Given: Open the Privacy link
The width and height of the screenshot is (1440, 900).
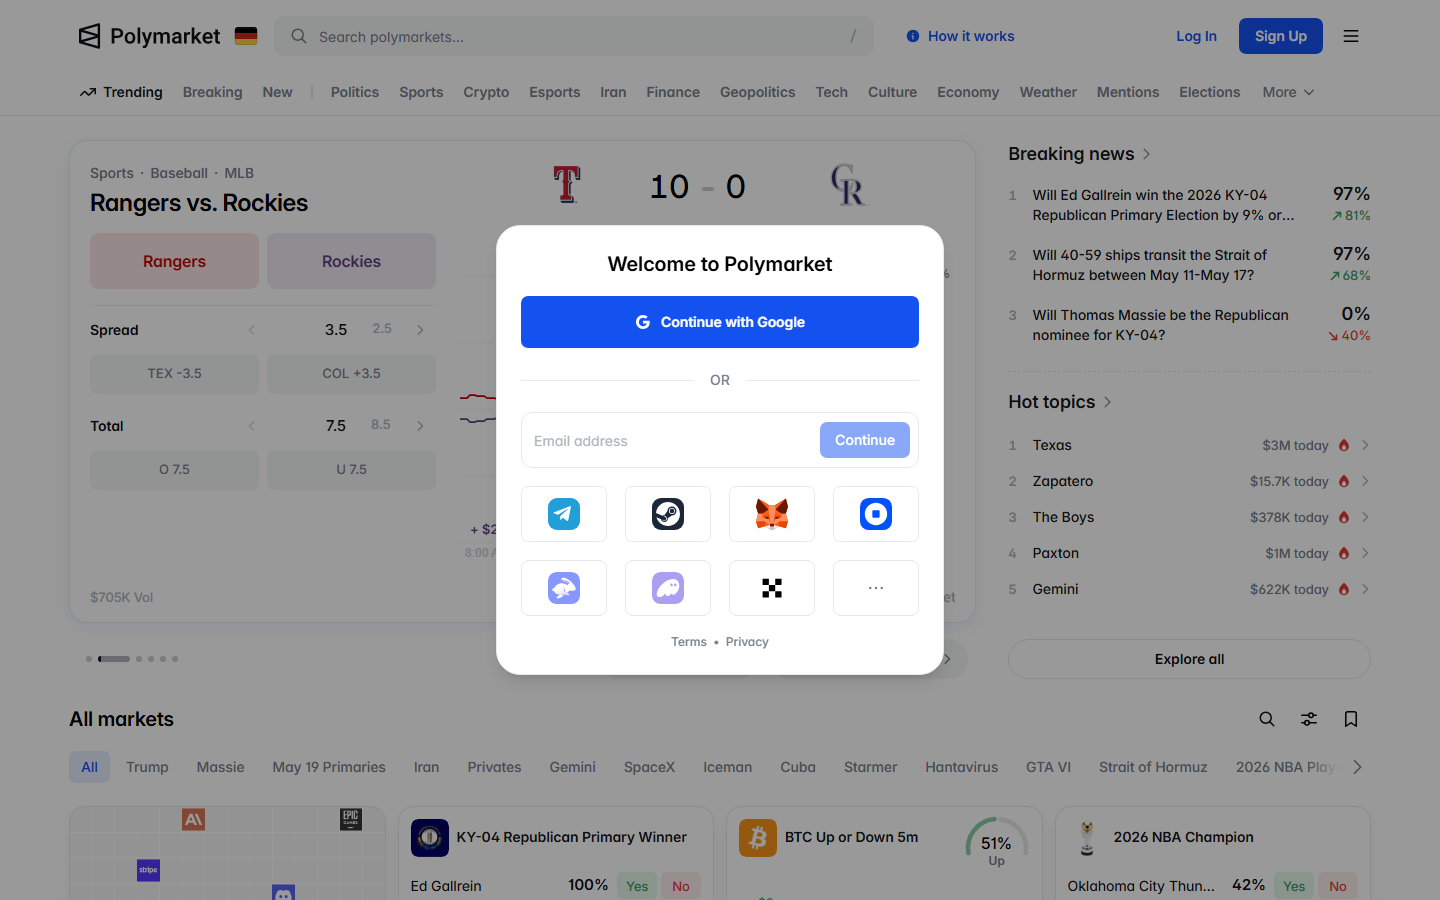Looking at the screenshot, I should click(x=747, y=642).
